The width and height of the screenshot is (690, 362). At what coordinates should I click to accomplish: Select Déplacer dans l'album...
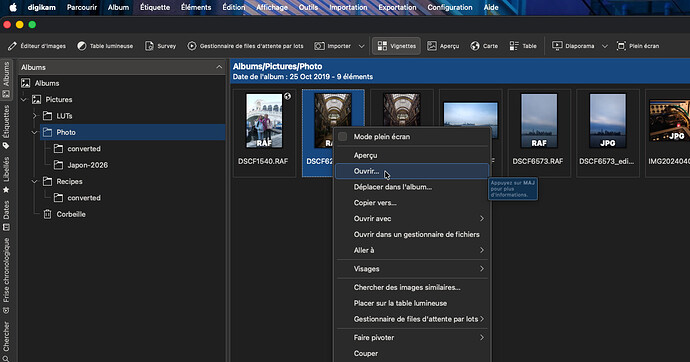coord(413,187)
